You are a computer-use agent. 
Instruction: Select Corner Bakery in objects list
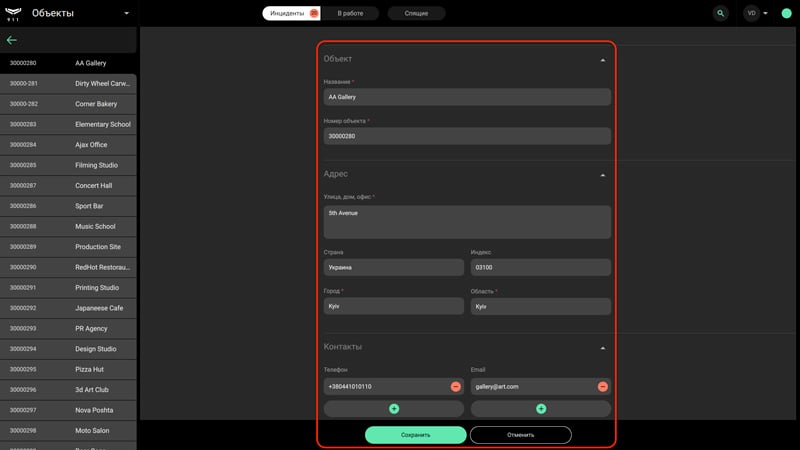[x=68, y=104]
